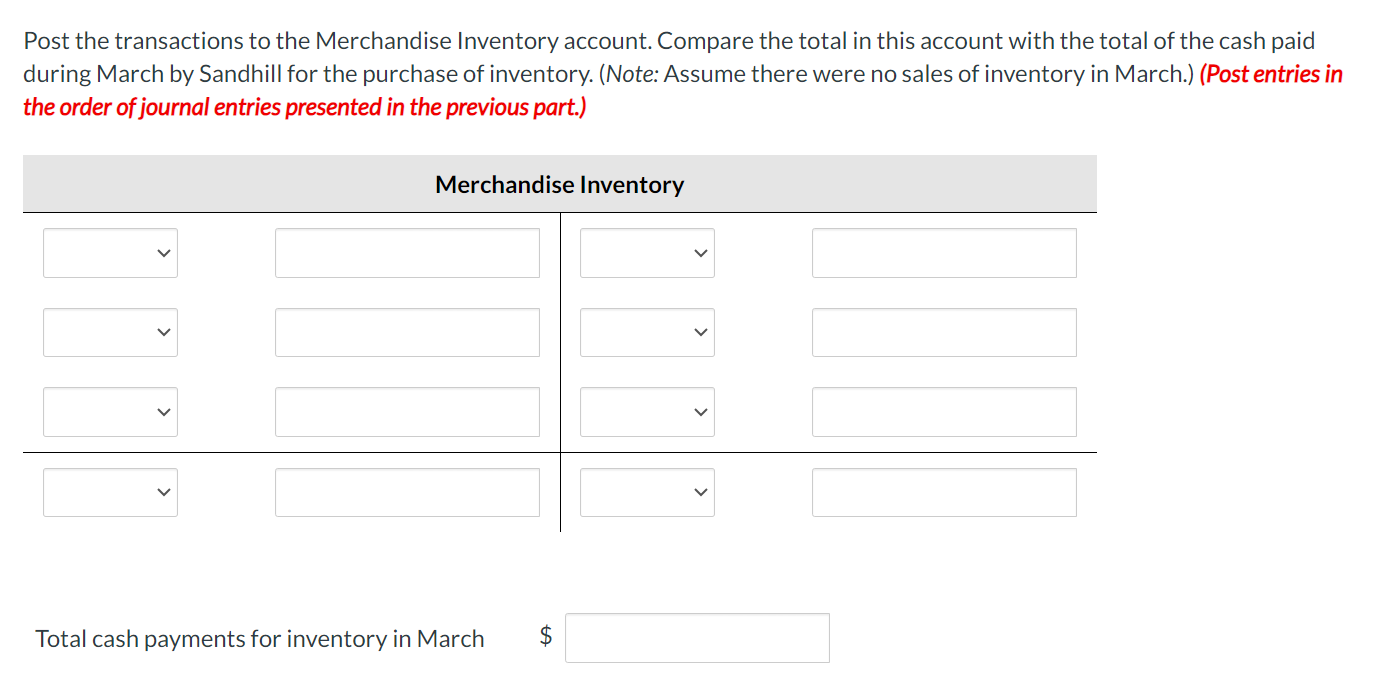
Task: Open credit-side total row dropdown
Action: click(x=647, y=493)
